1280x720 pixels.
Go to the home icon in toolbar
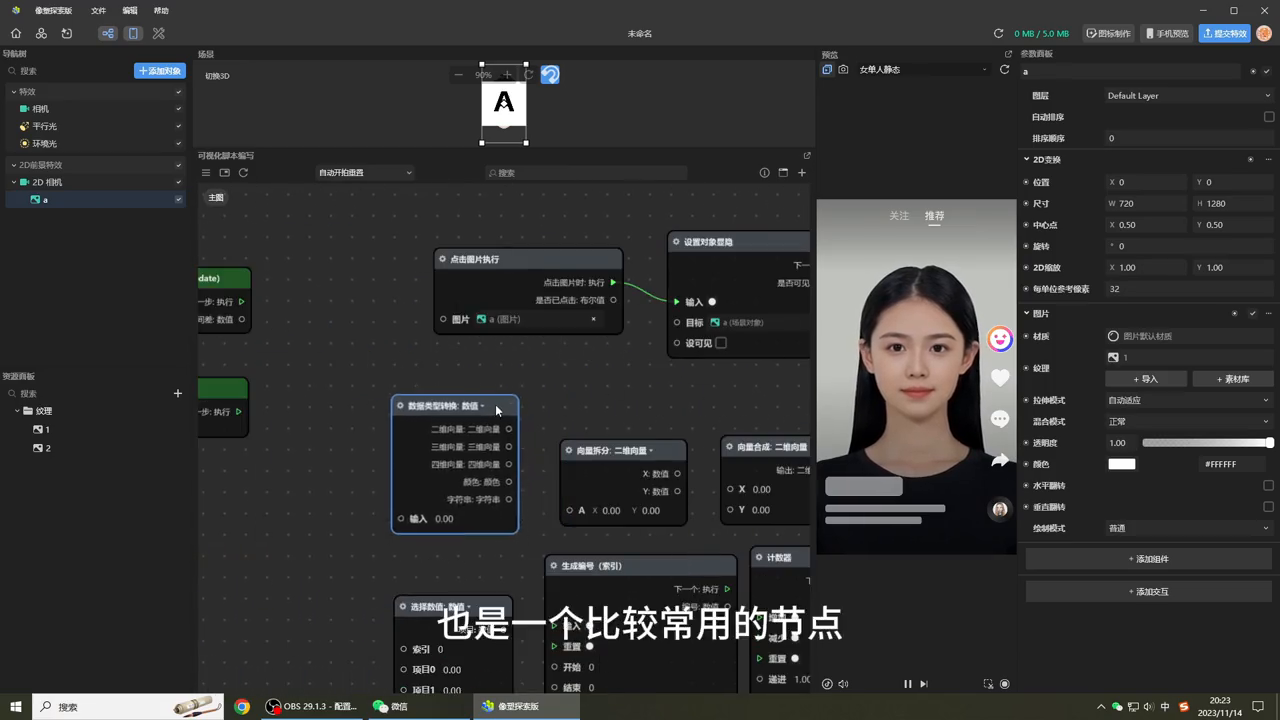(16, 33)
